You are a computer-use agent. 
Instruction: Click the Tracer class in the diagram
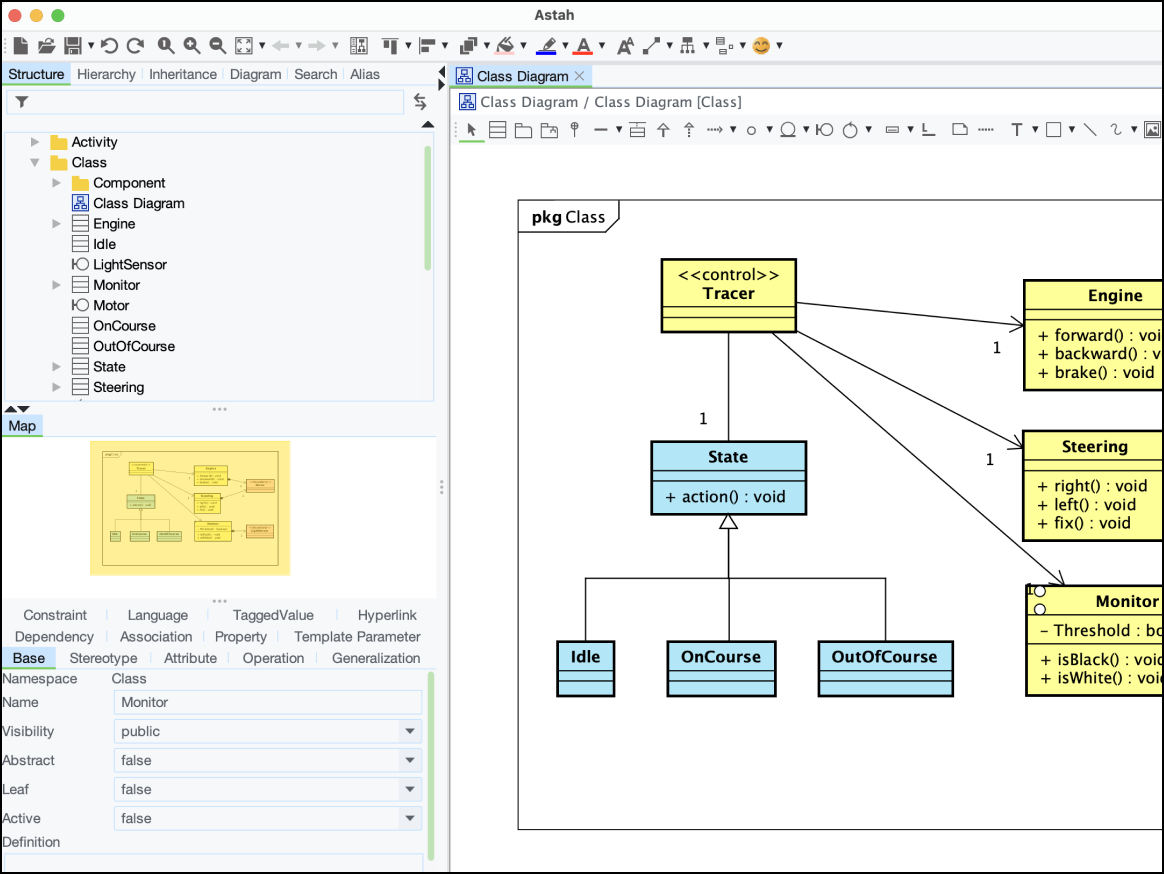728,296
